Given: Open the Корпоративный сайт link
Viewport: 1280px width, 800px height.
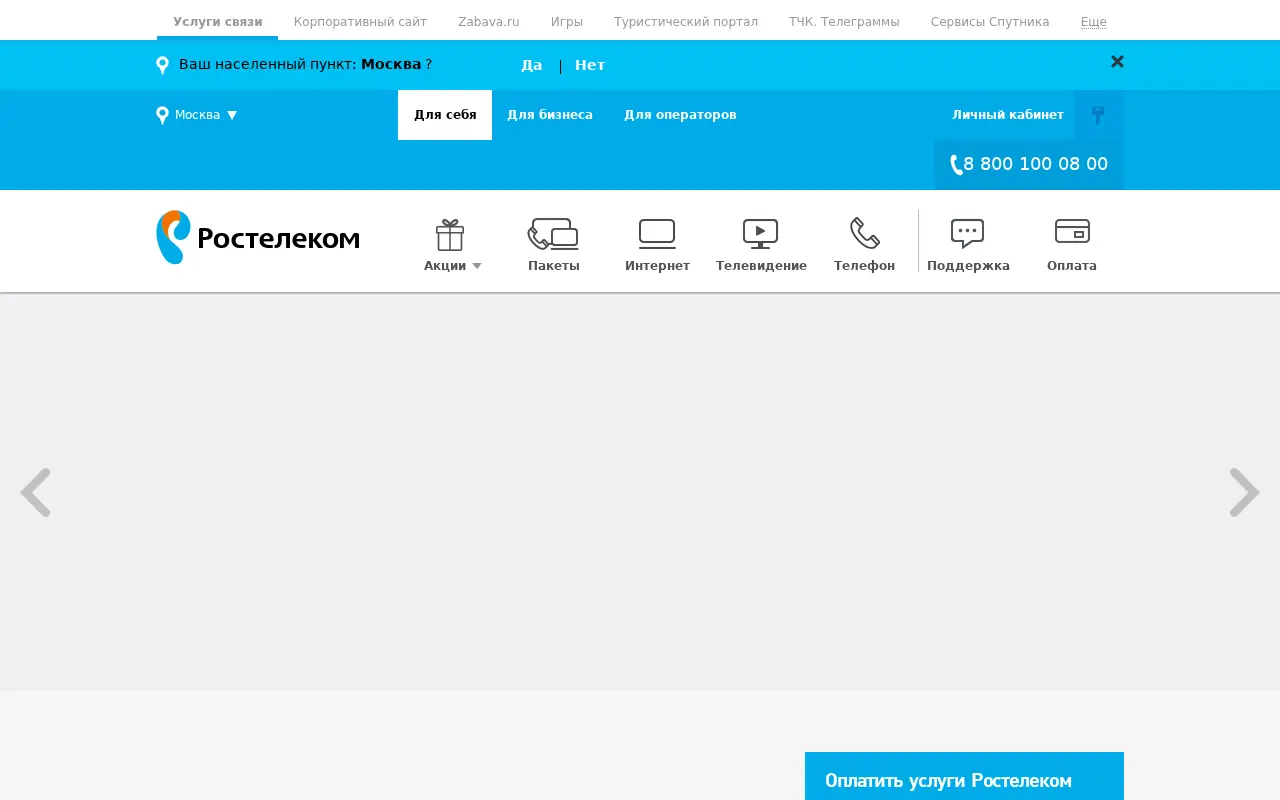Looking at the screenshot, I should tap(360, 22).
